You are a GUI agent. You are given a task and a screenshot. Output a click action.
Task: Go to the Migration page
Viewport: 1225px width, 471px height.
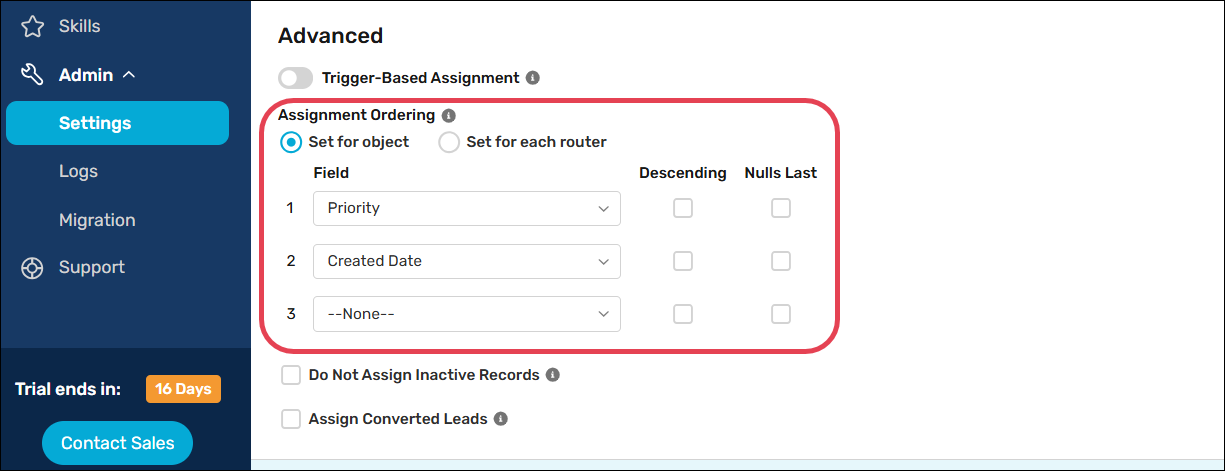click(x=97, y=220)
